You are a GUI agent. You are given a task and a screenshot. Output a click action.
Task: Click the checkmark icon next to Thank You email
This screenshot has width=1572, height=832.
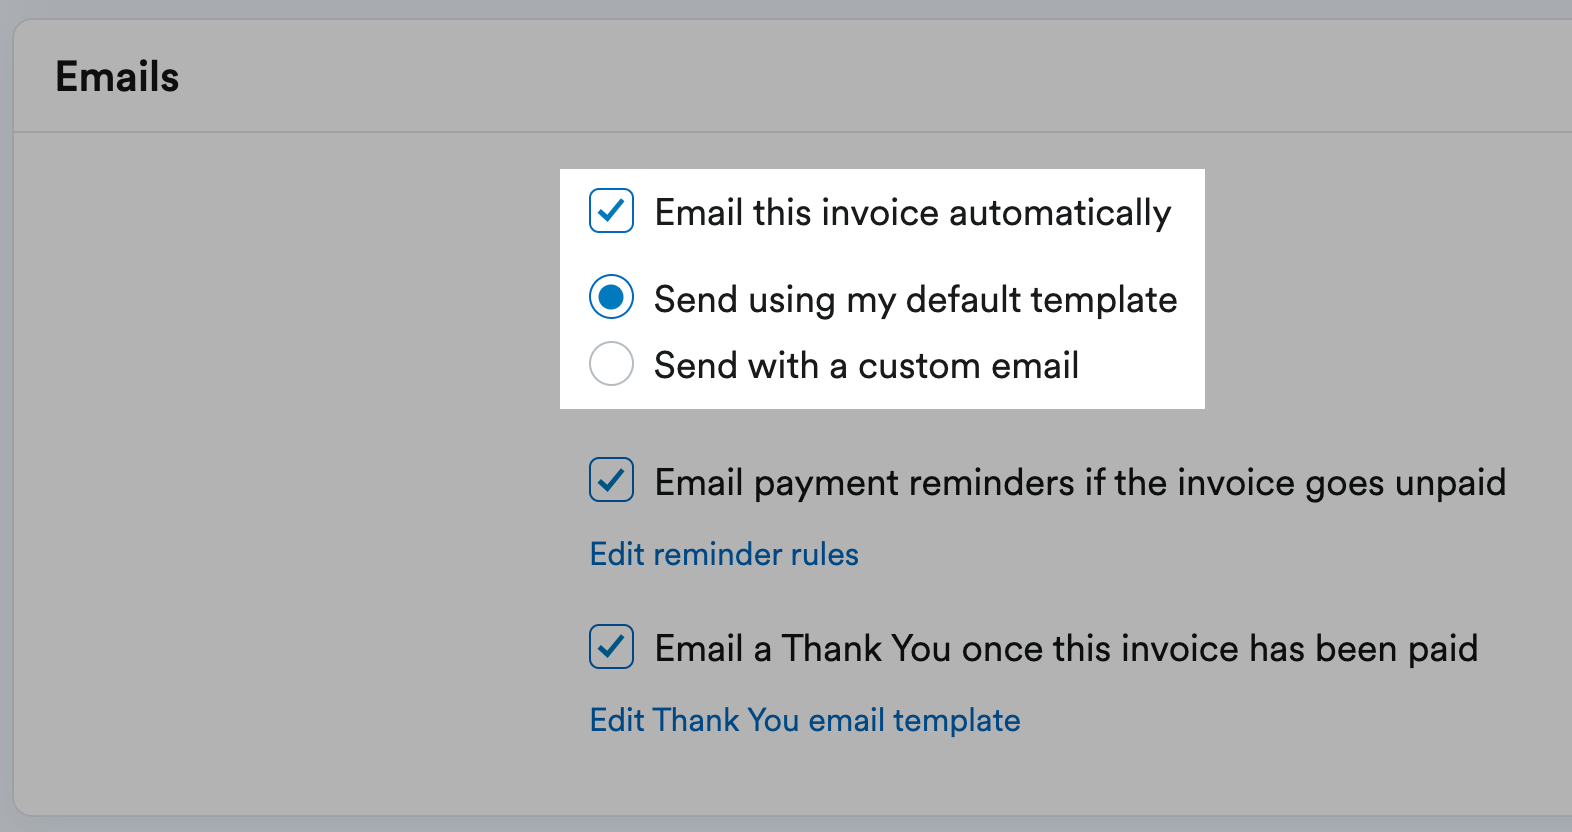611,646
